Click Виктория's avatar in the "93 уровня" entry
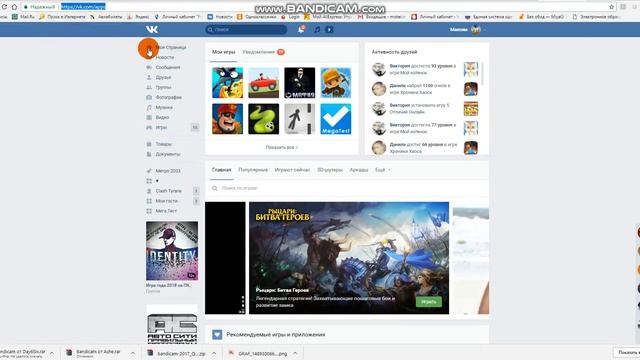The image size is (640, 360). tap(379, 69)
